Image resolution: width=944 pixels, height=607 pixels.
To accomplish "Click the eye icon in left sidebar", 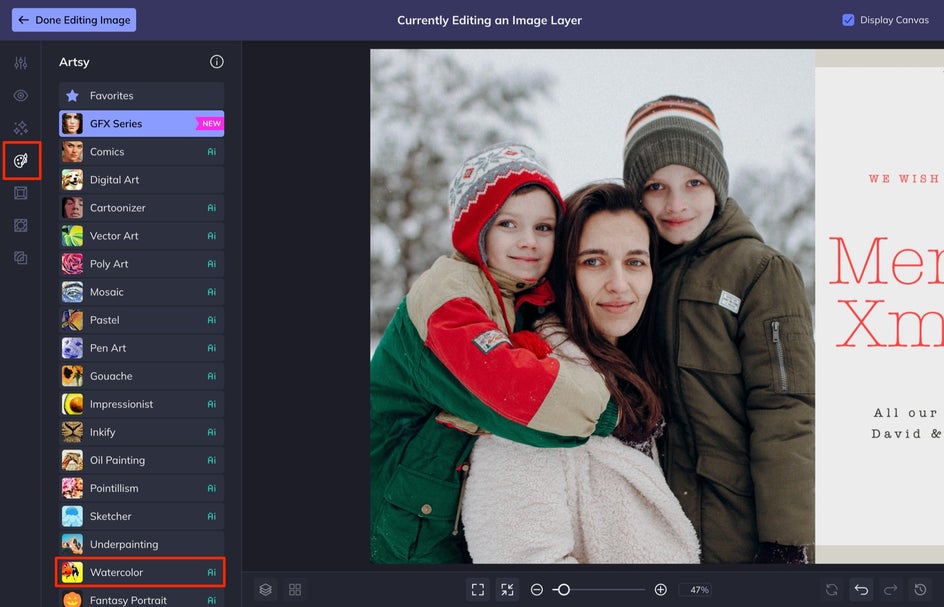I will [21, 96].
